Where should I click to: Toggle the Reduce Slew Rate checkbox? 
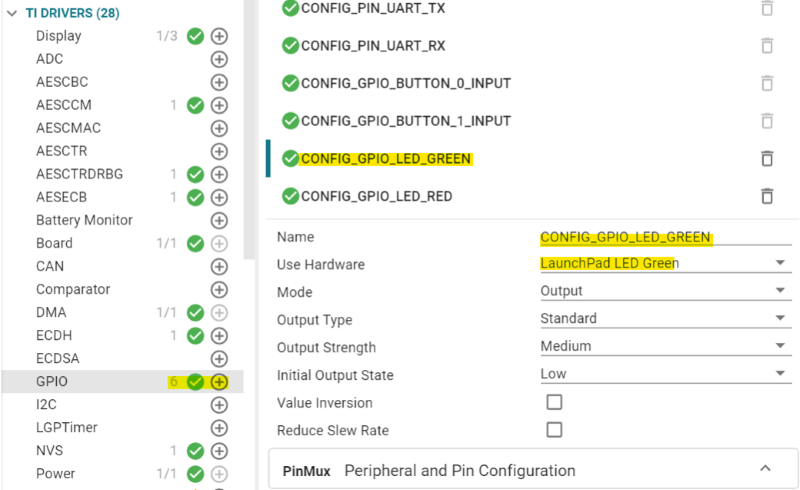click(x=554, y=430)
